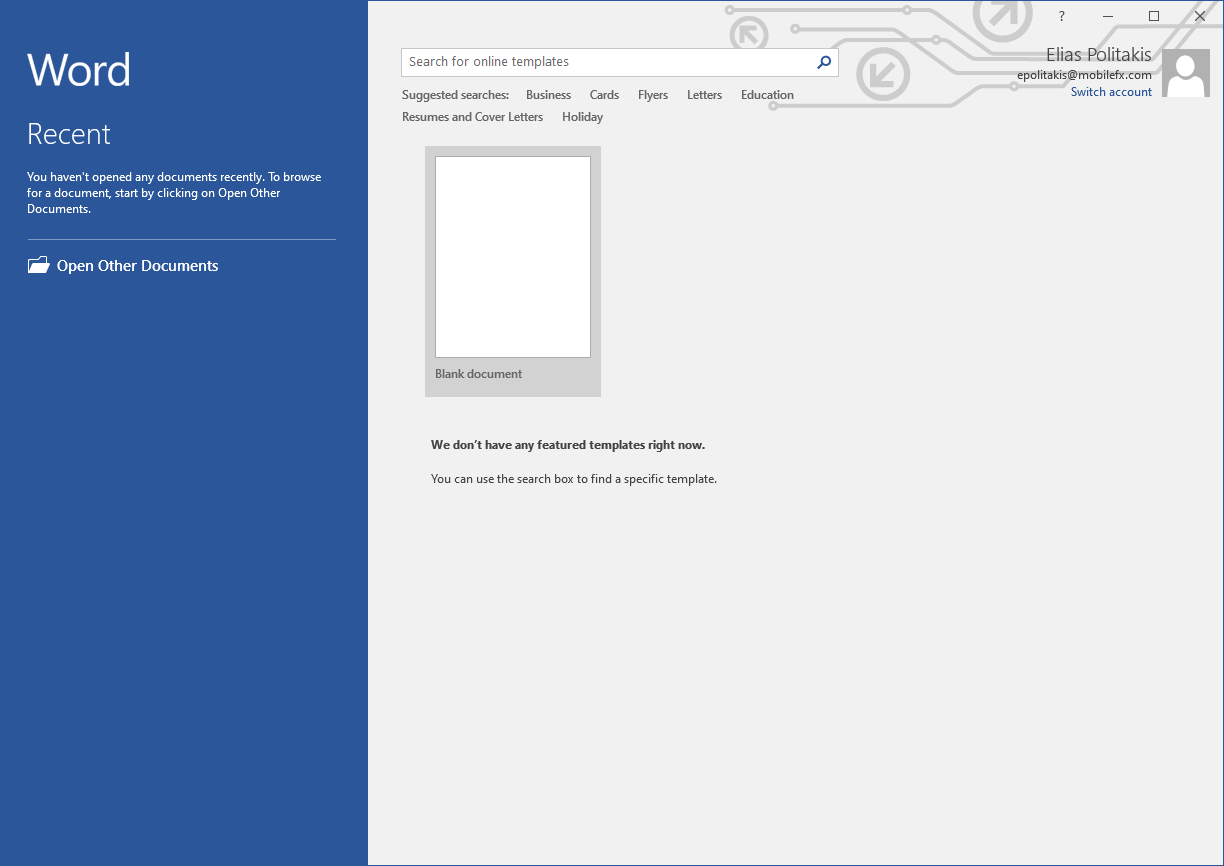Select the Business suggested search
The width and height of the screenshot is (1224, 866).
click(548, 95)
